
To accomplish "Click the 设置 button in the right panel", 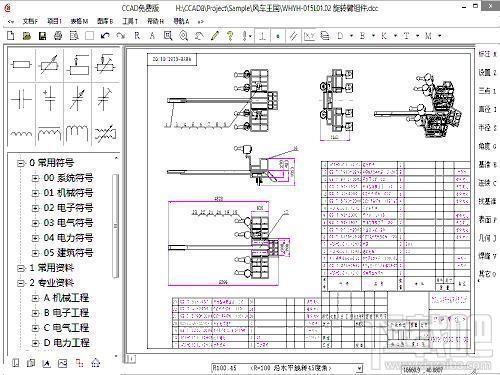I will [487, 72].
